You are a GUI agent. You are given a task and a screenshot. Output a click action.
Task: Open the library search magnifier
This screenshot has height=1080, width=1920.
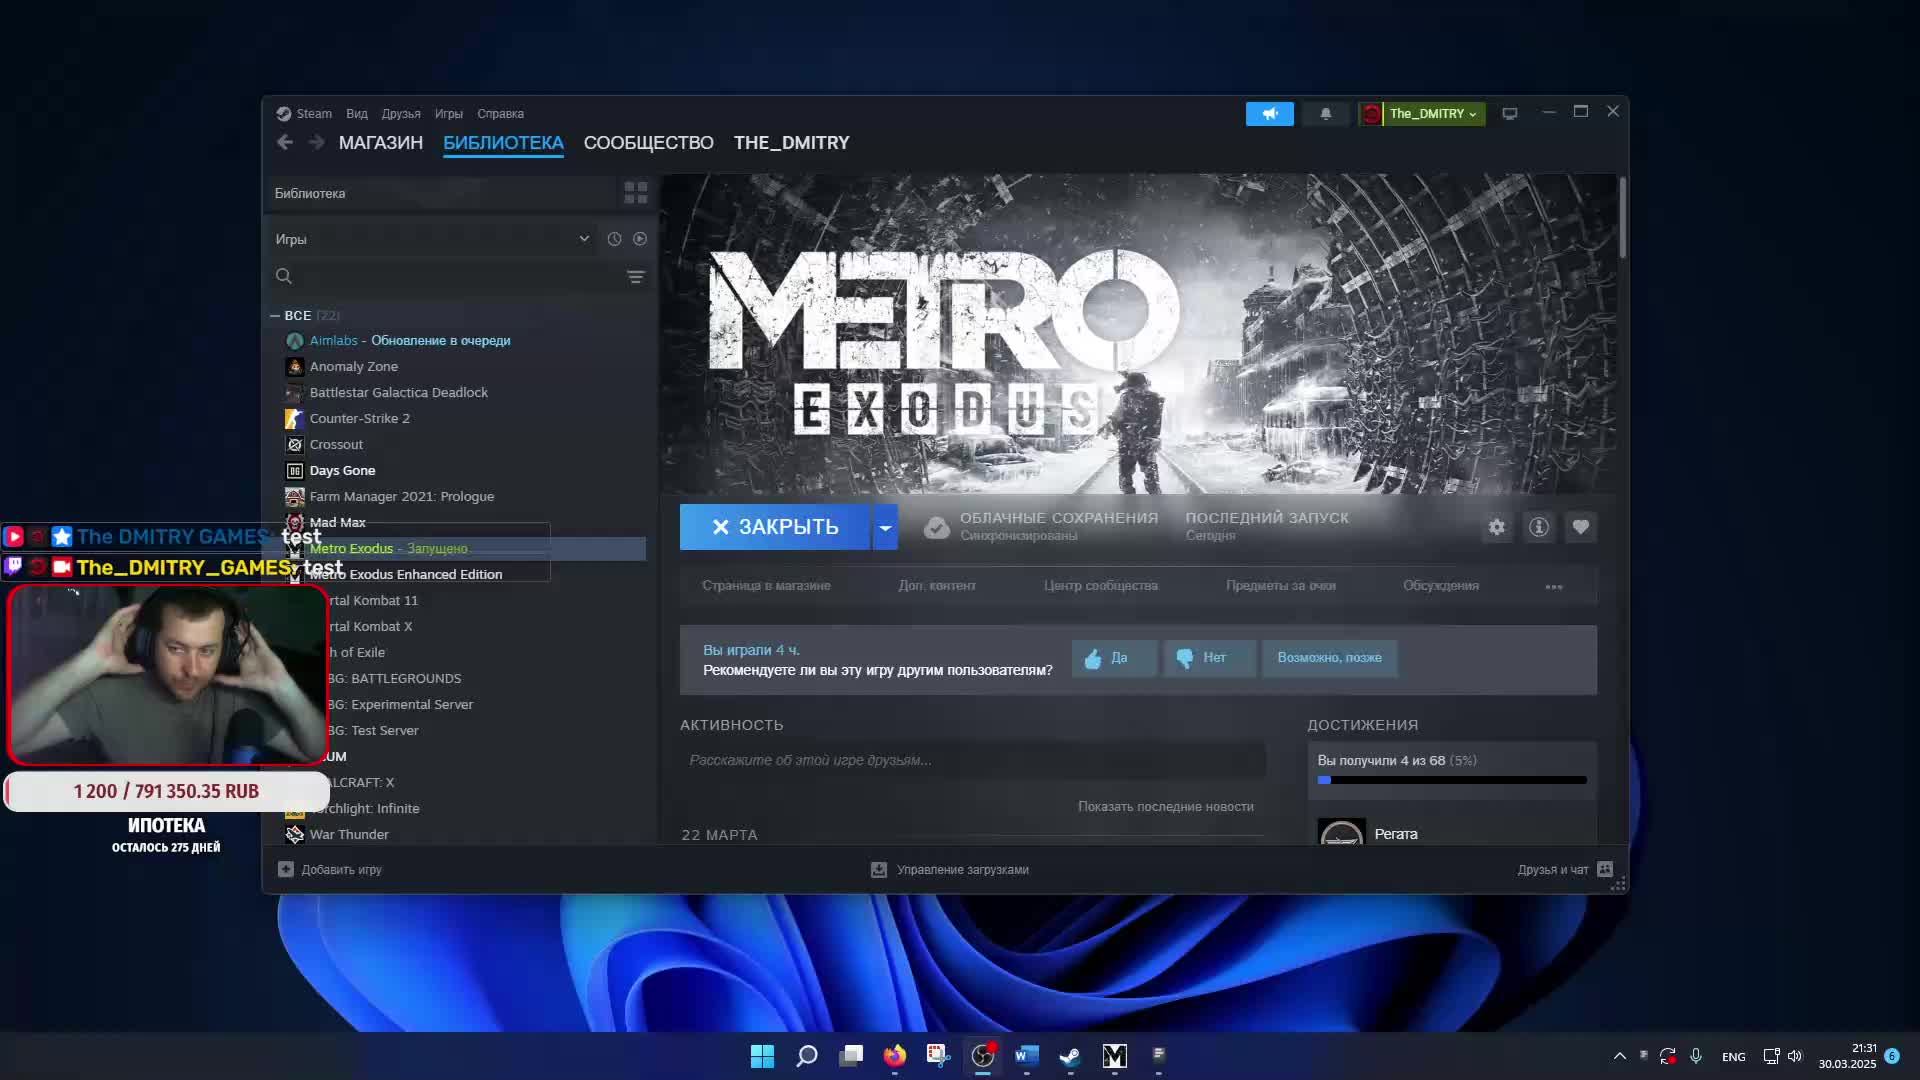tap(284, 276)
